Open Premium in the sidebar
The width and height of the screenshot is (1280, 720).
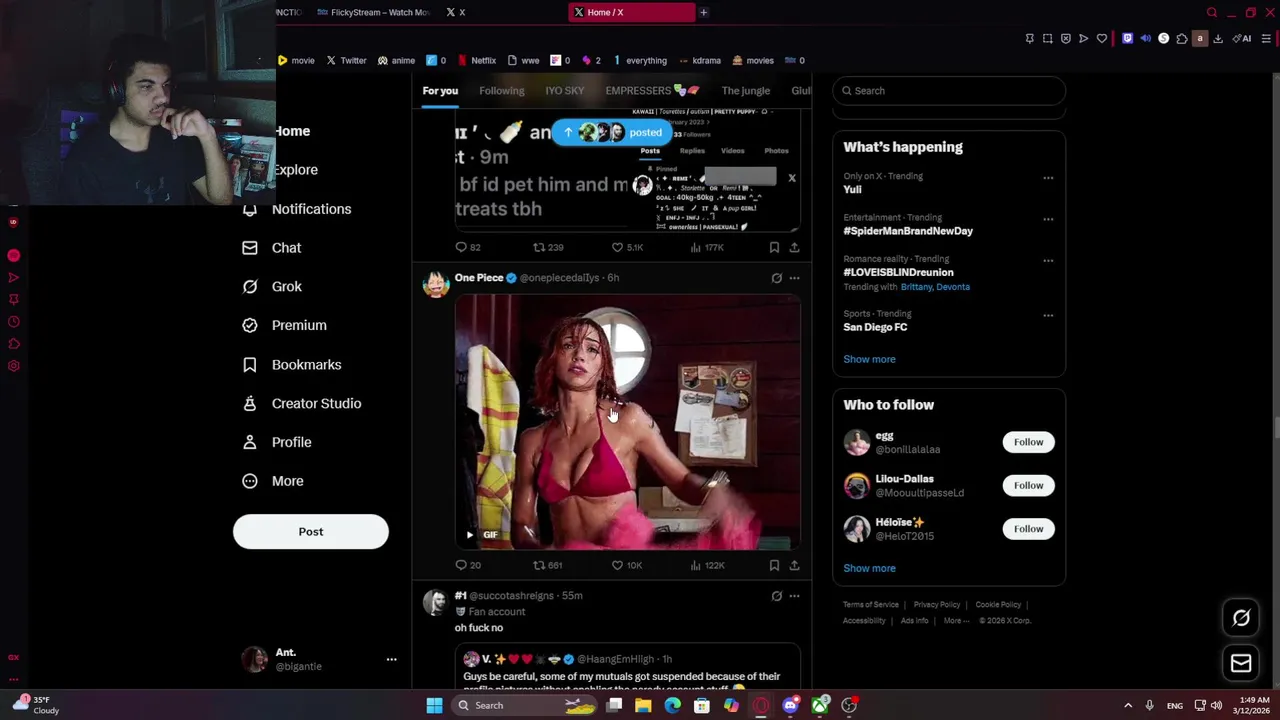[285, 325]
